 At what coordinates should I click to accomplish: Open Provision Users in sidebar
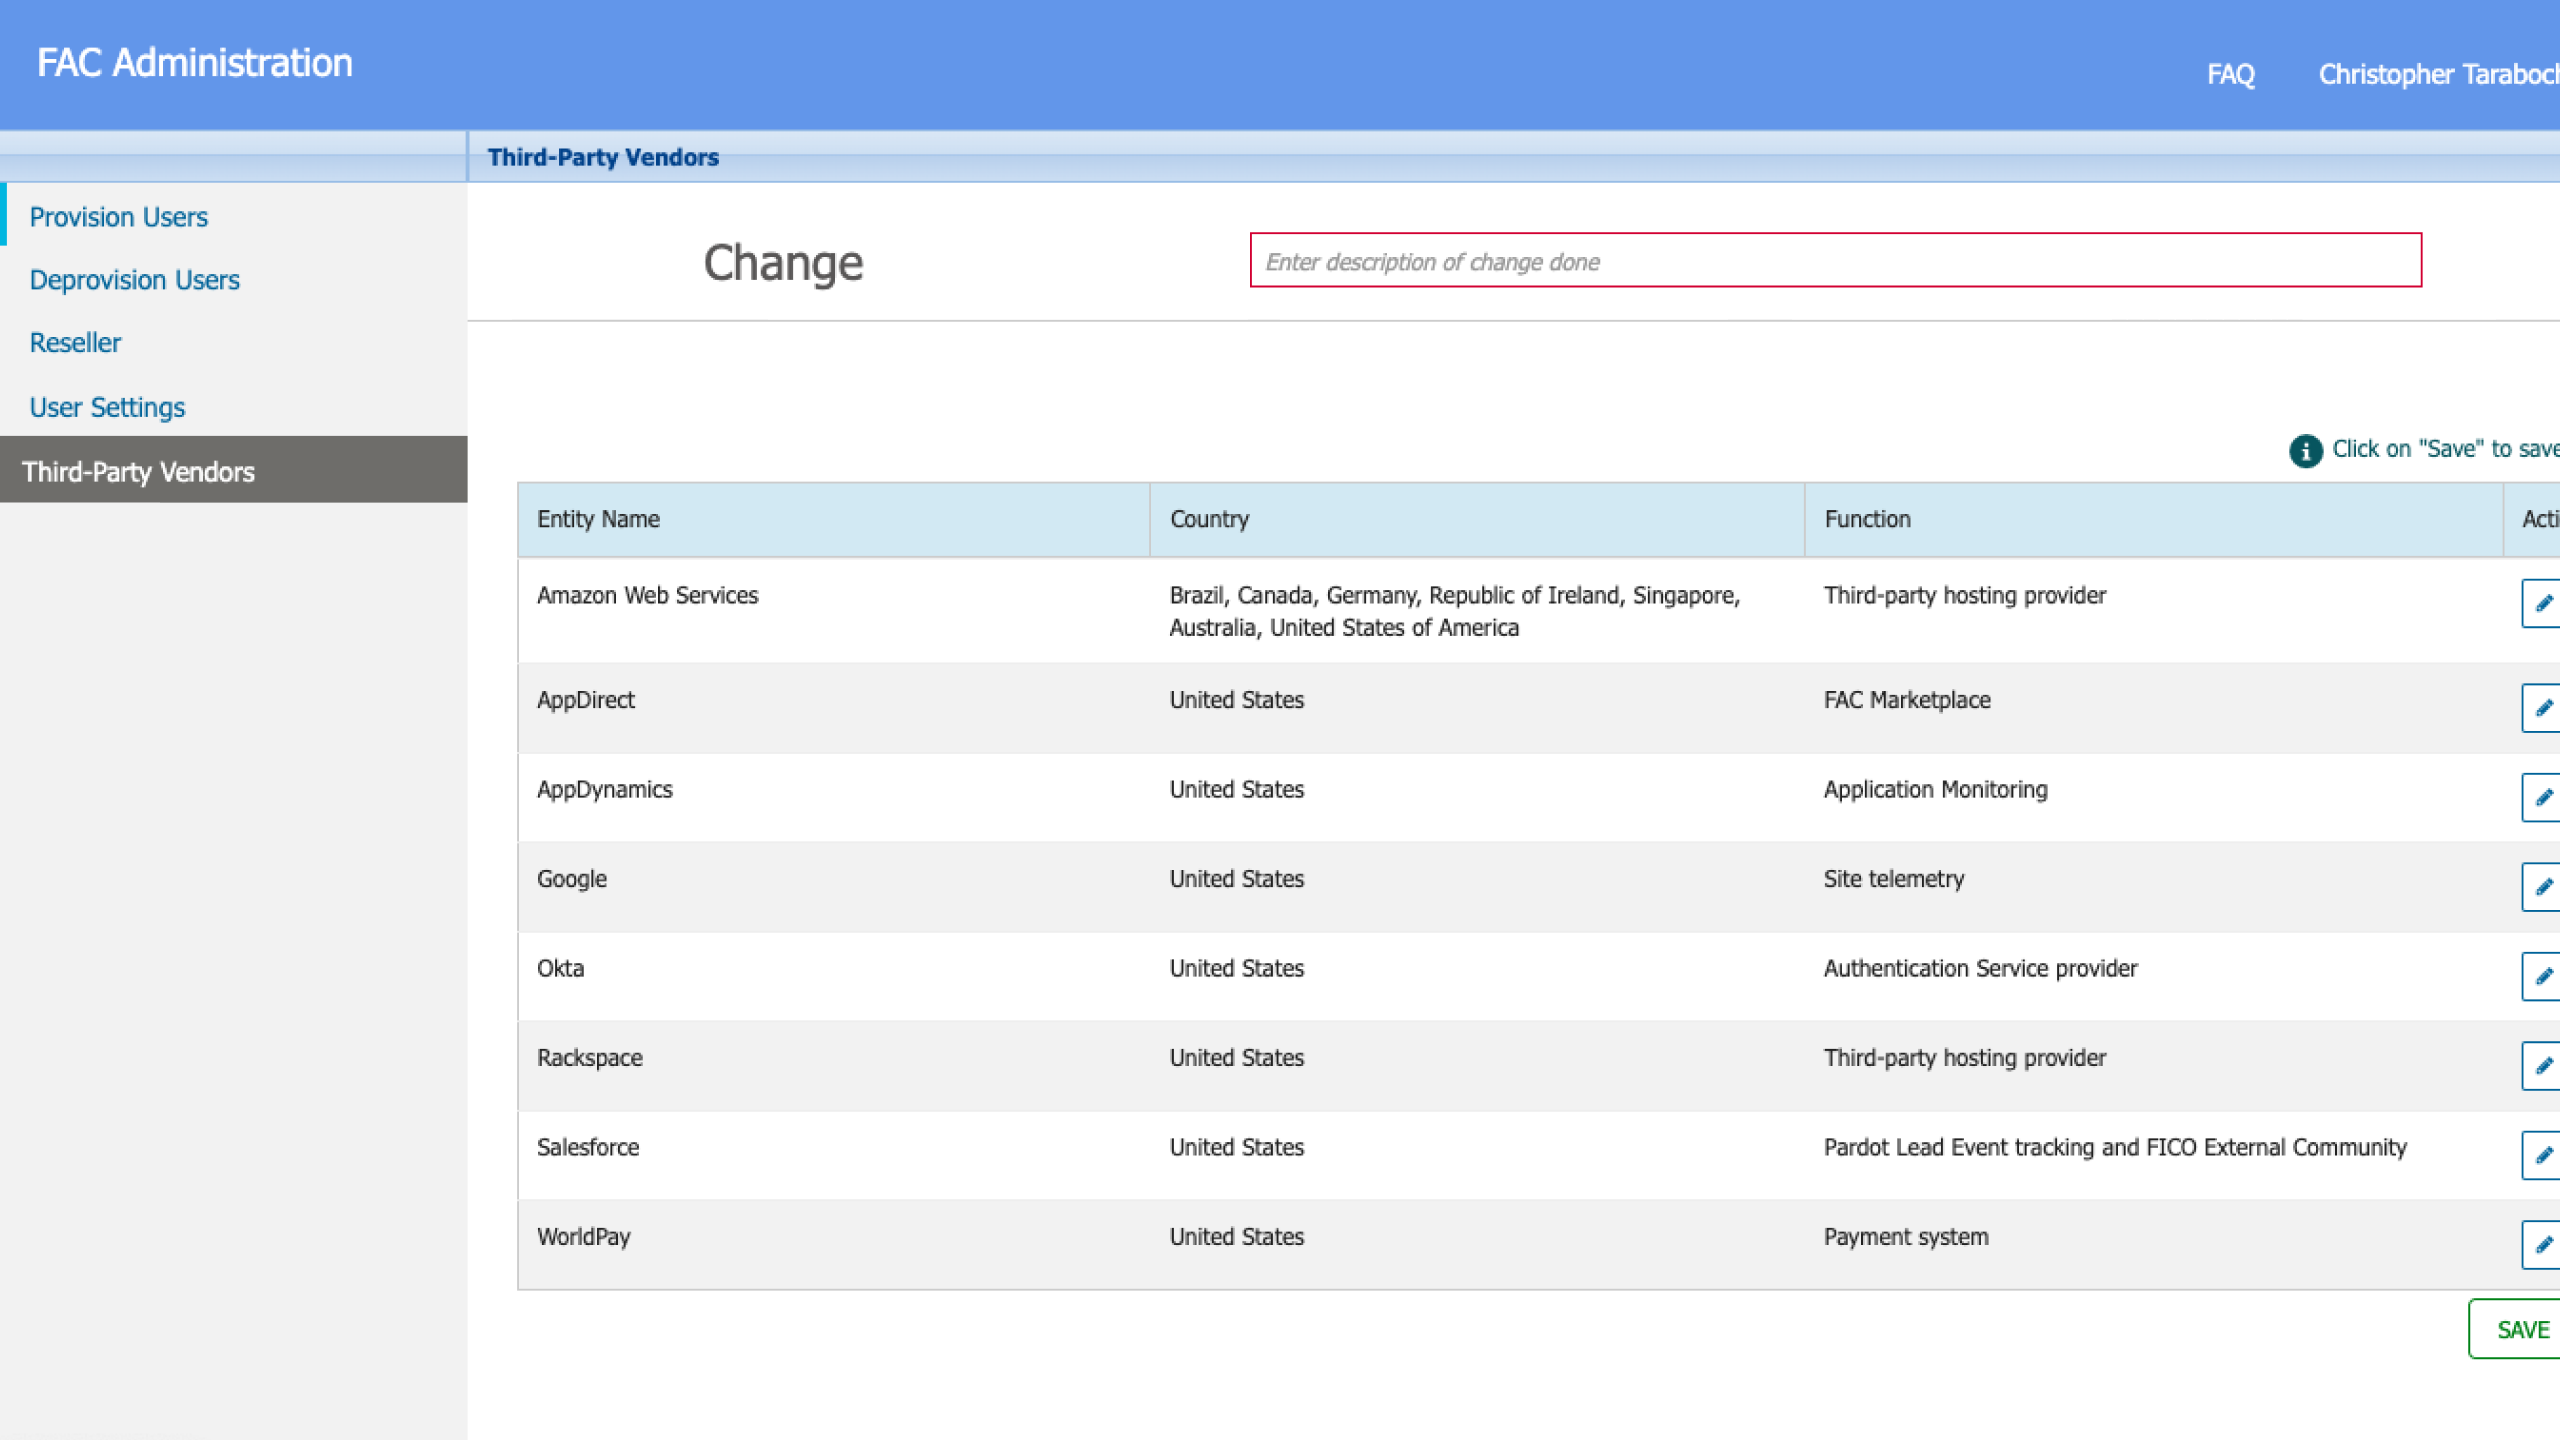118,217
